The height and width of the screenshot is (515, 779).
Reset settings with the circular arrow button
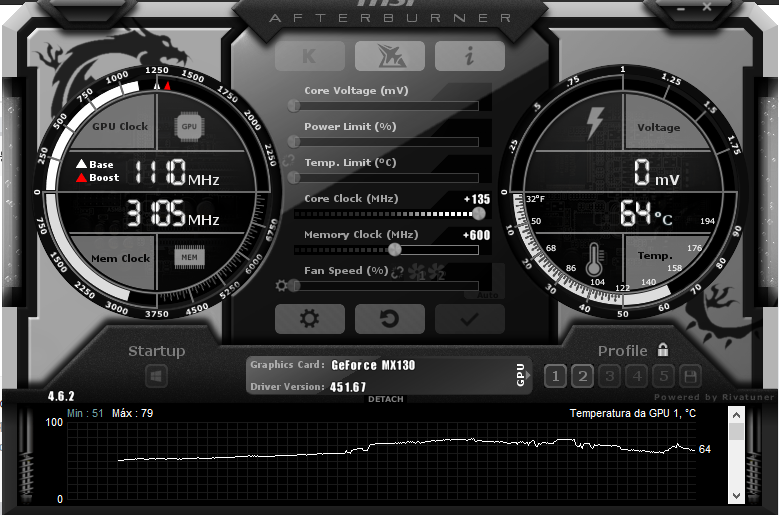(x=390, y=318)
